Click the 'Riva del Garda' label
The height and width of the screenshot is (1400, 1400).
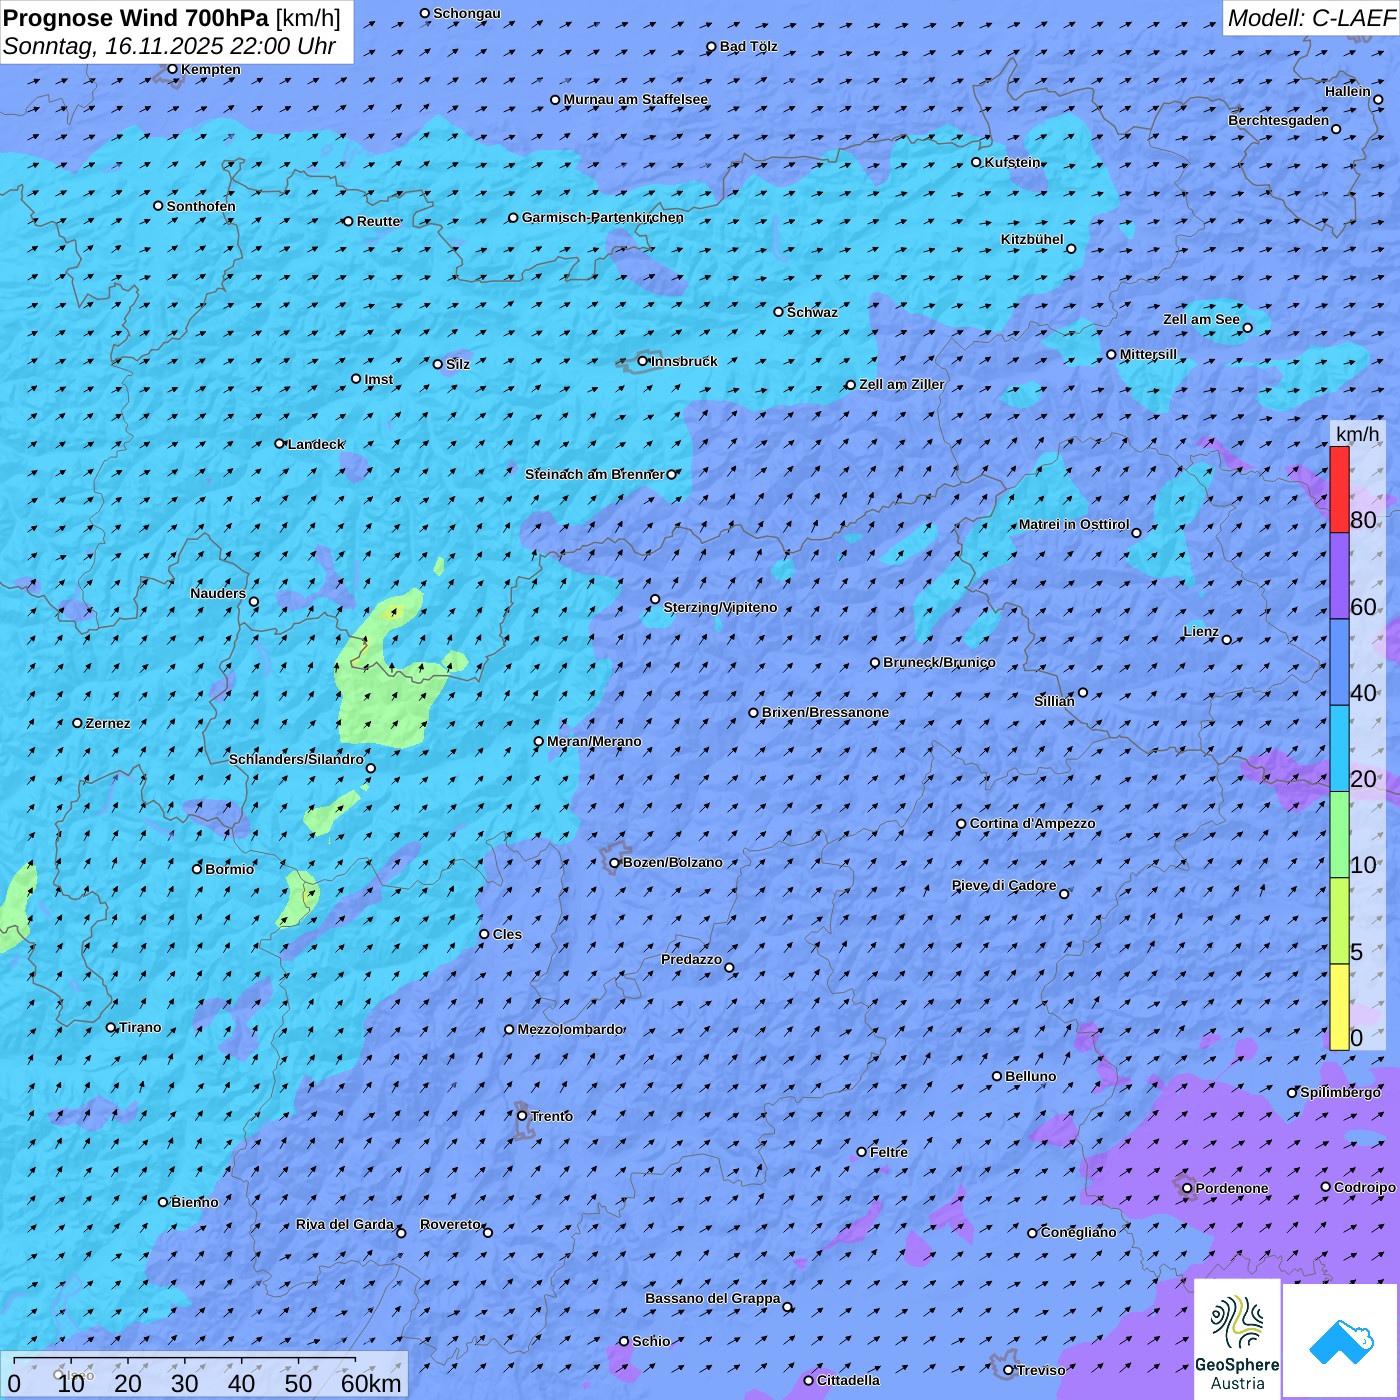[345, 1225]
